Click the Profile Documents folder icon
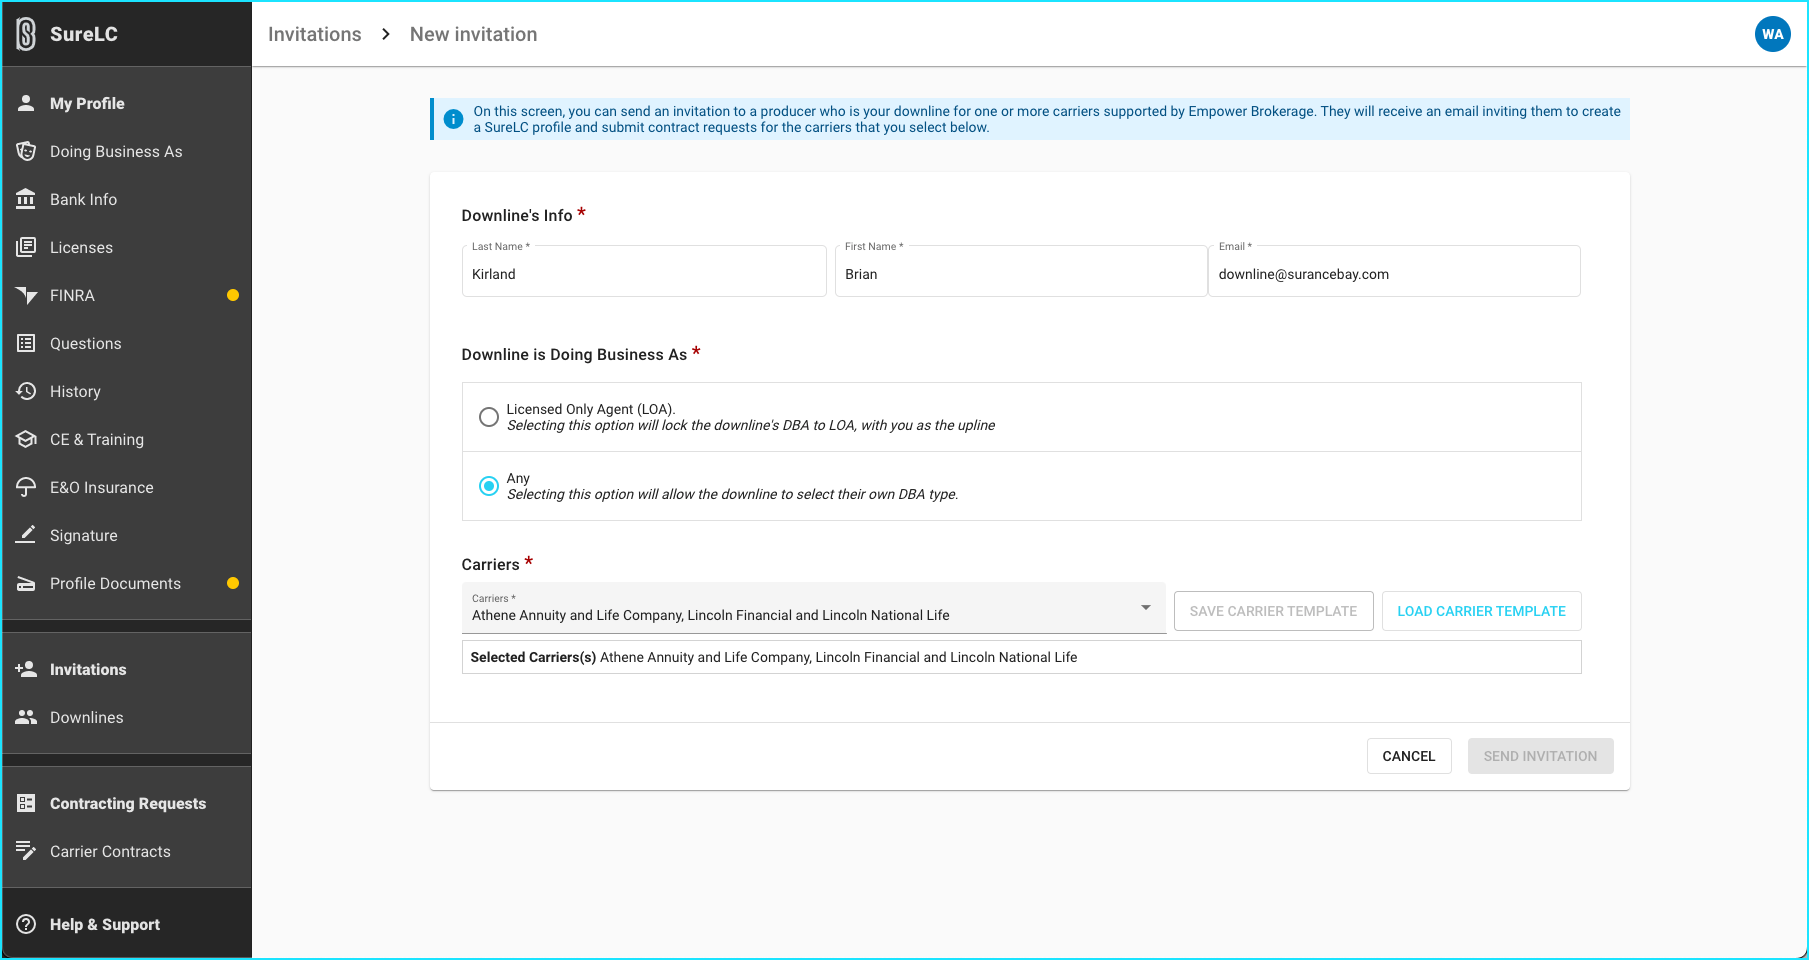Screen dimensions: 1809x960 pos(27,583)
